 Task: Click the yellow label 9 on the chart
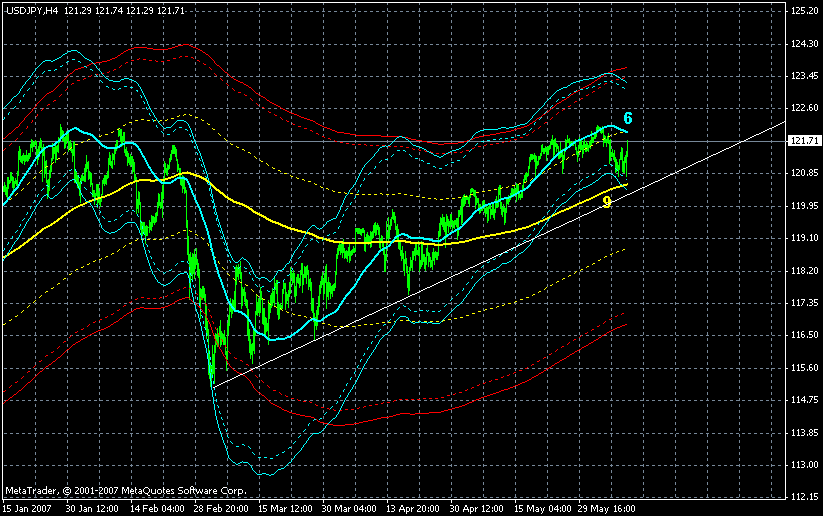point(607,202)
